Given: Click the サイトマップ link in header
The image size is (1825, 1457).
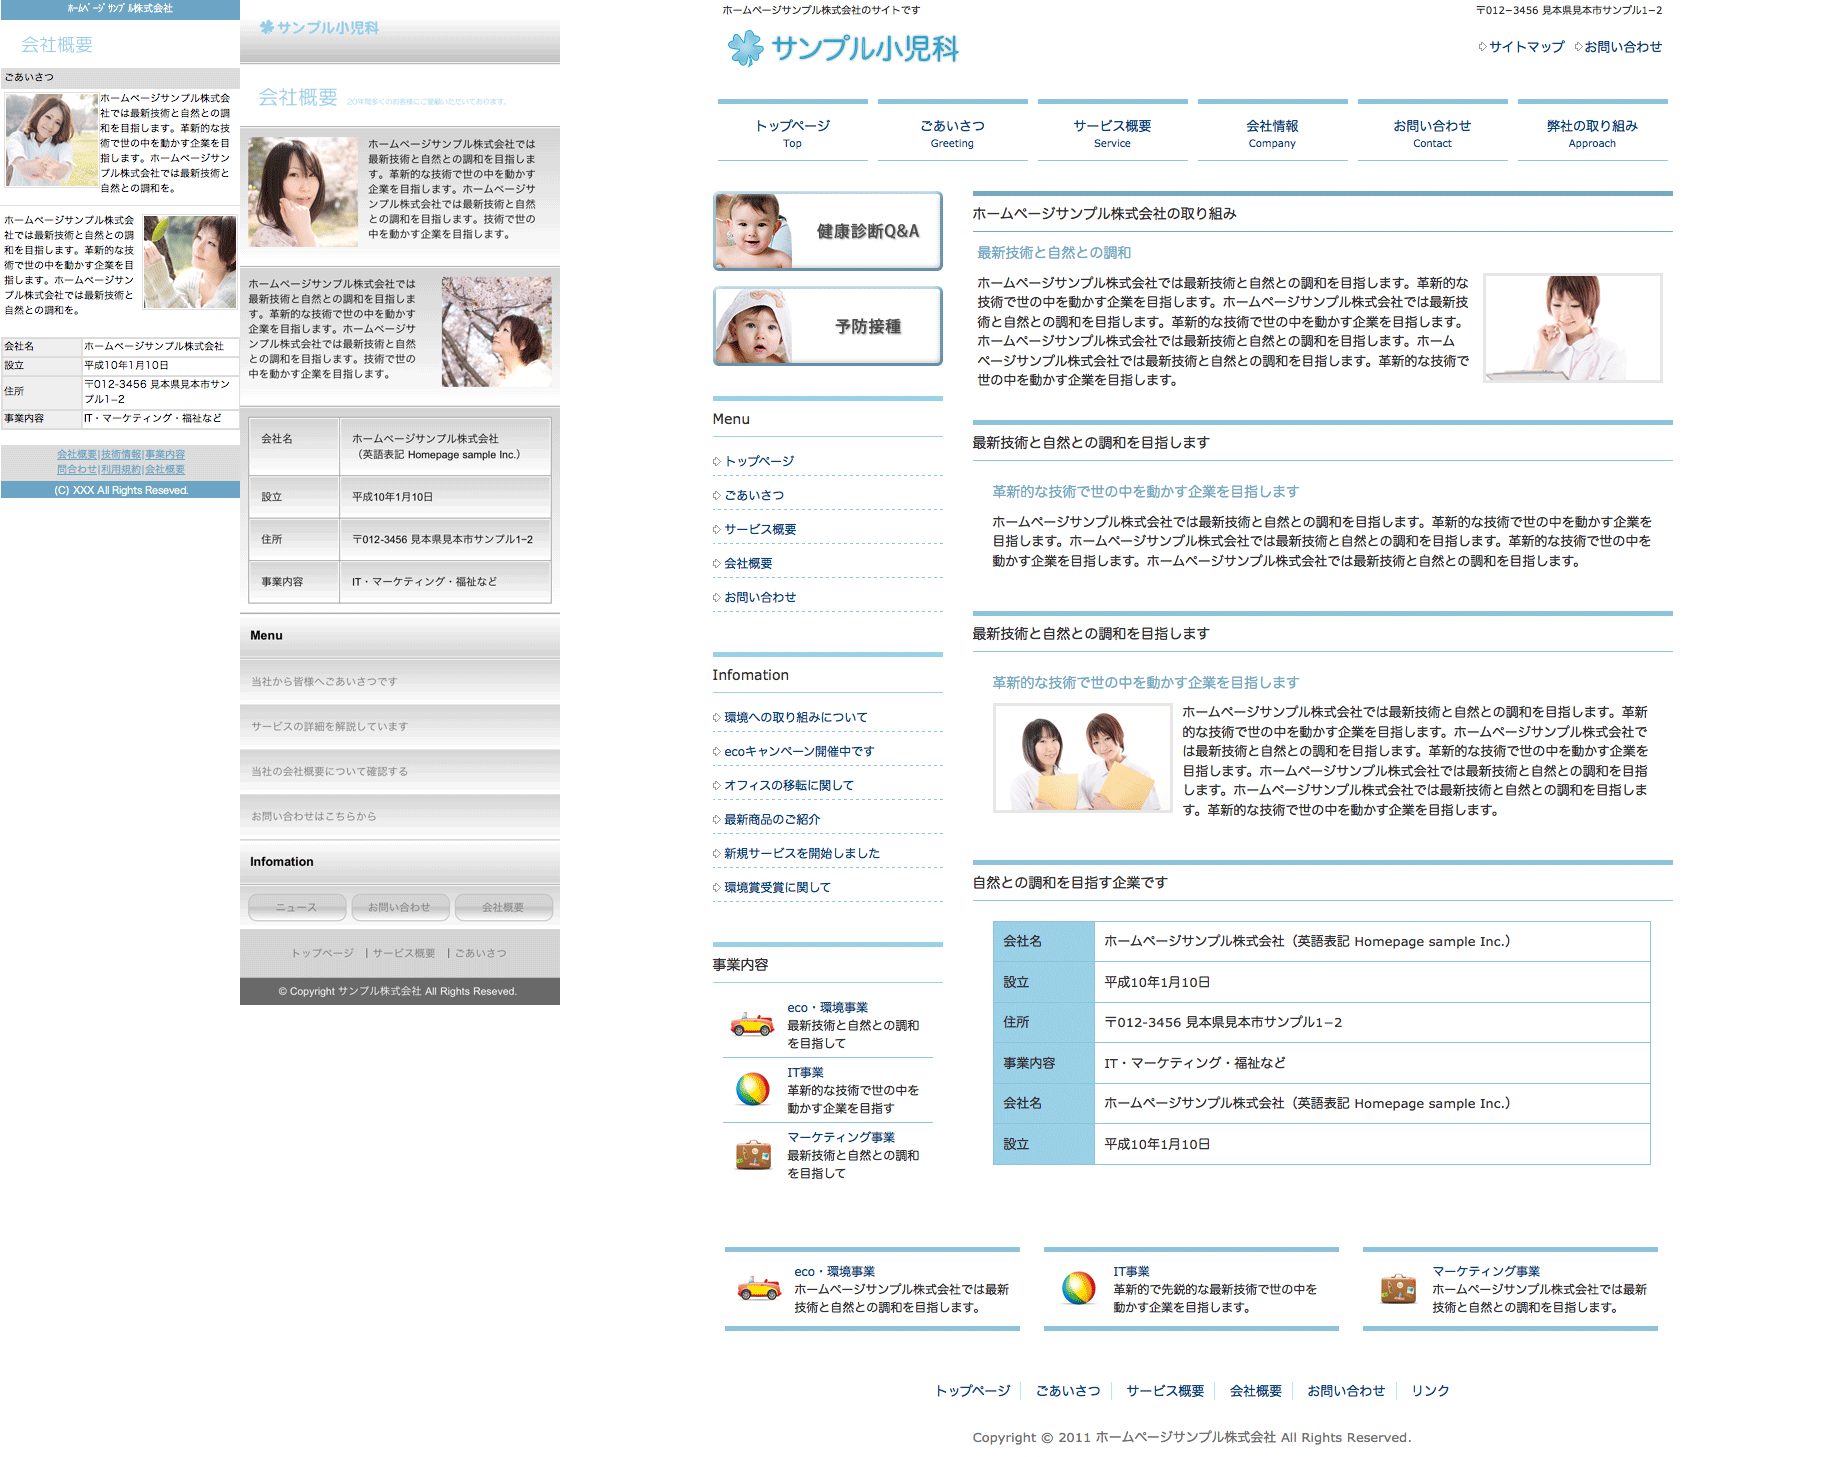Looking at the screenshot, I should pos(1526,47).
